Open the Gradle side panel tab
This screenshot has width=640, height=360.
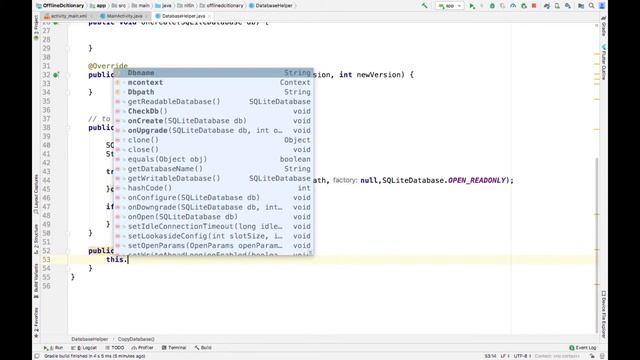point(603,27)
